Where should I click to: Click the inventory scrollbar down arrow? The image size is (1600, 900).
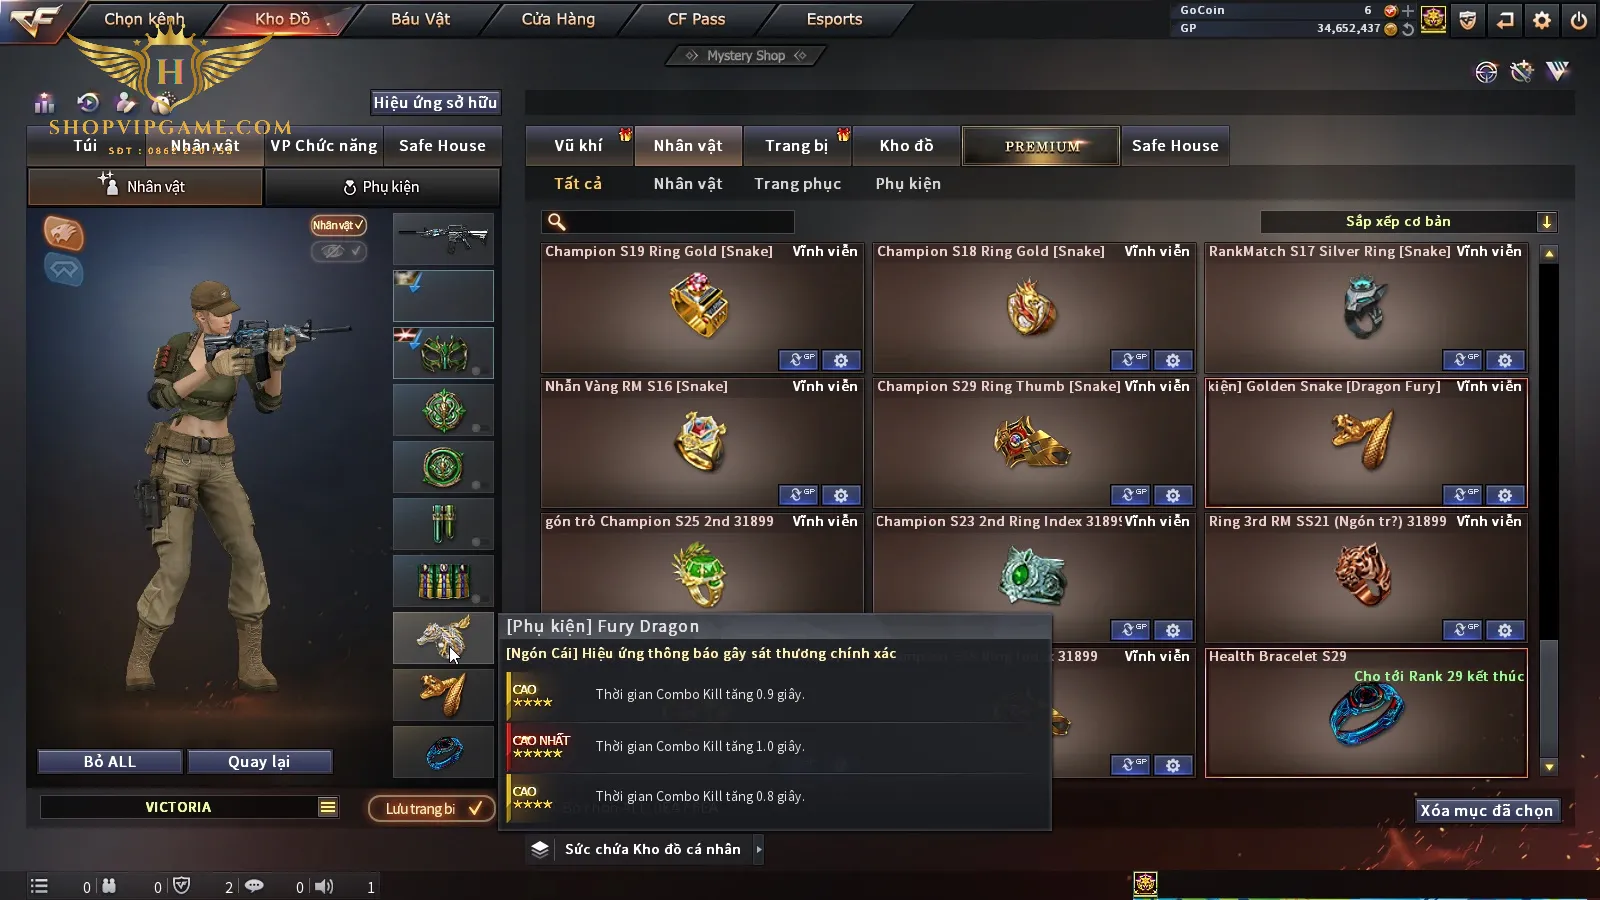point(1549,767)
